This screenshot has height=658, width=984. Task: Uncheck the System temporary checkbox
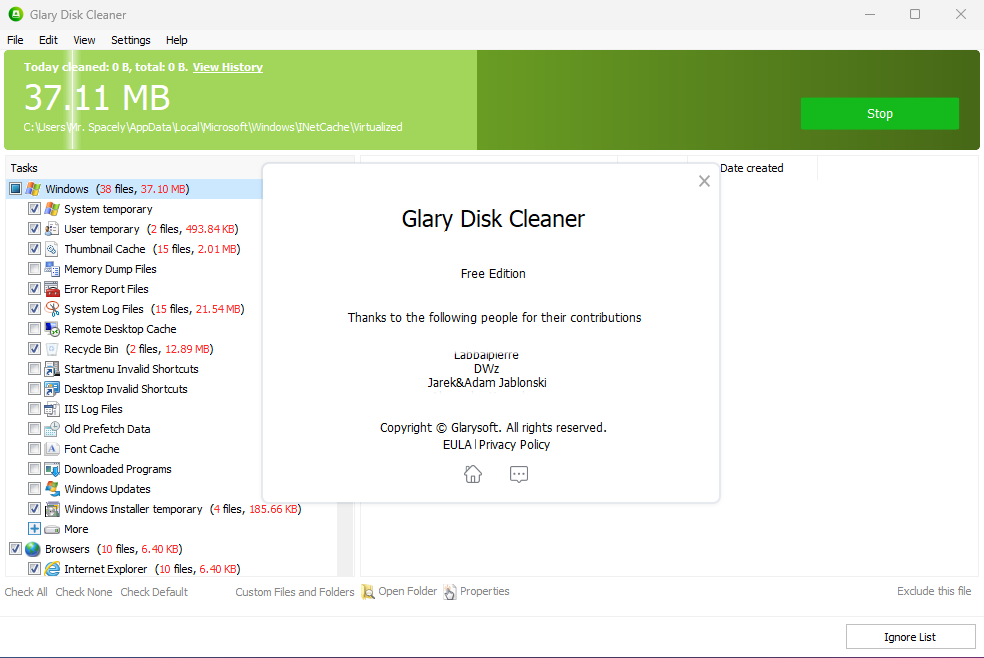coord(35,209)
